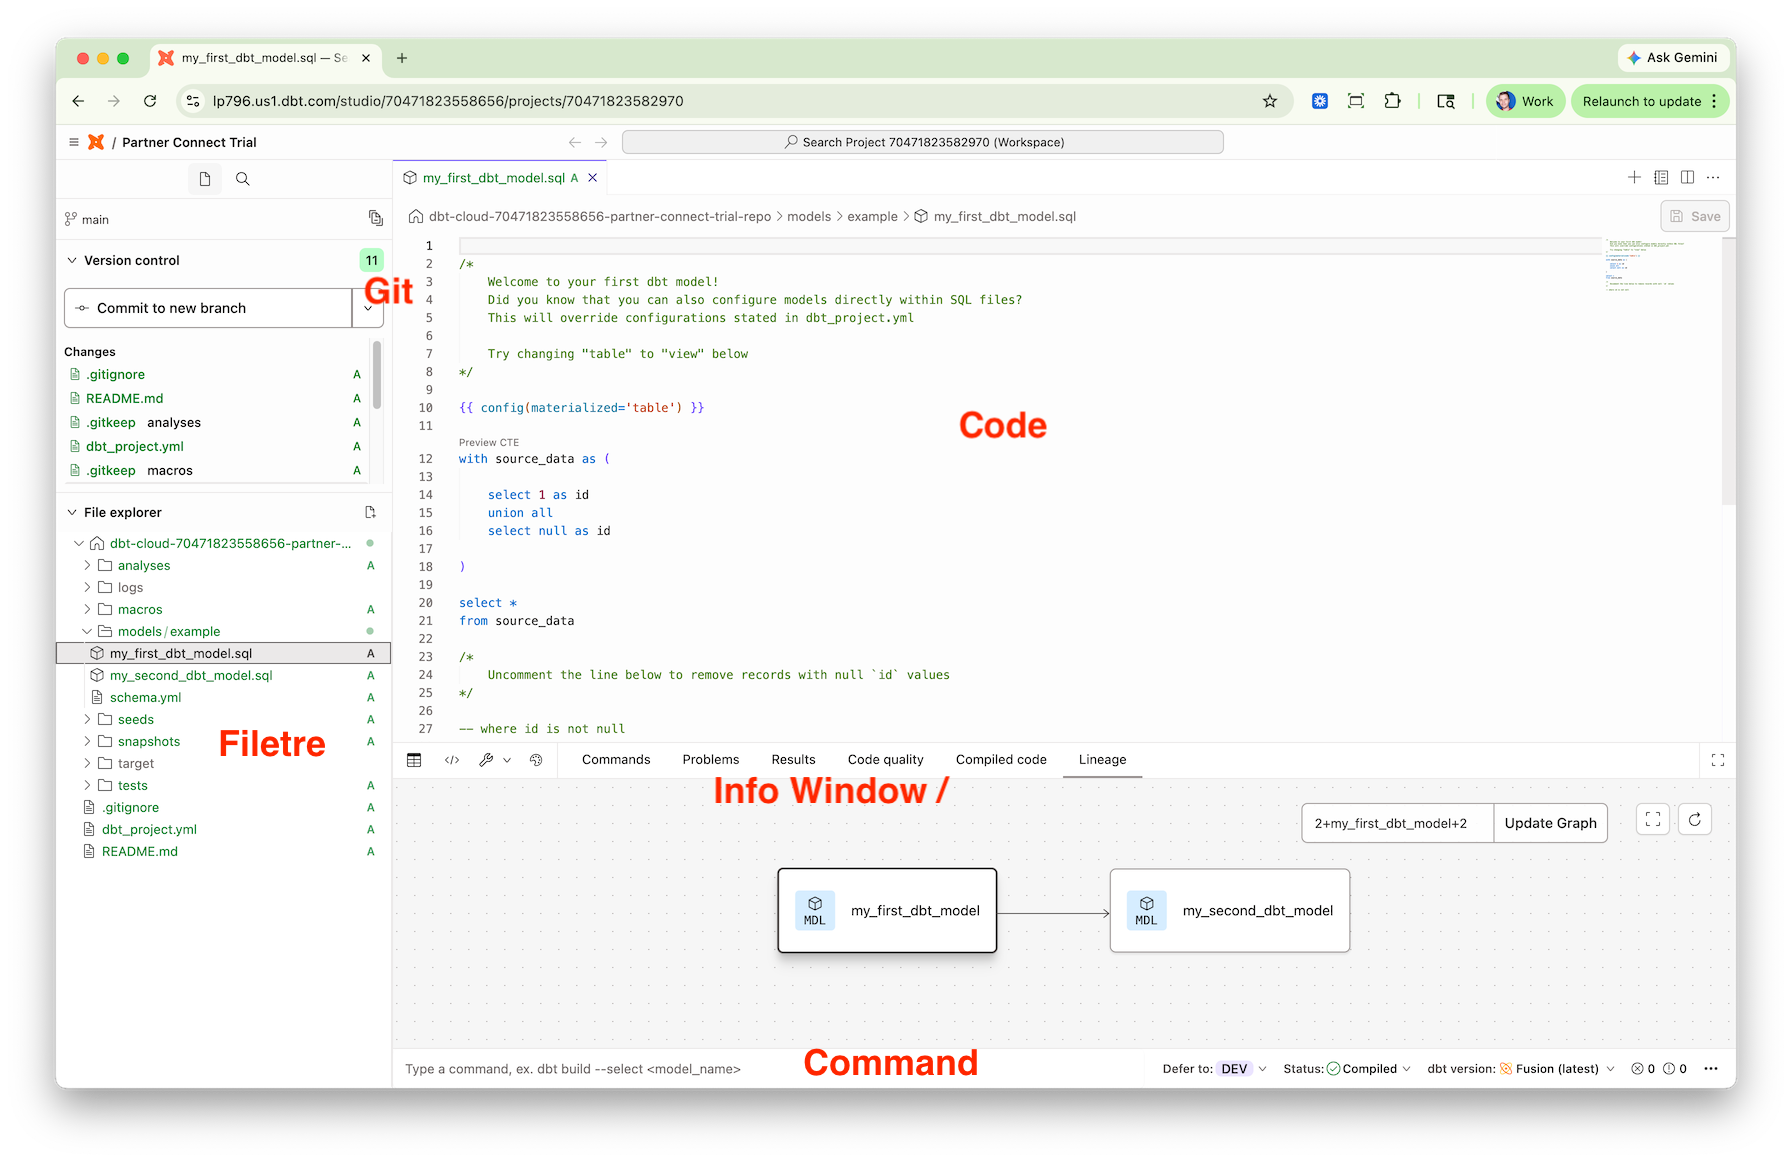Open the Status Compiled dropdown
The image size is (1792, 1162).
coord(1347,1069)
